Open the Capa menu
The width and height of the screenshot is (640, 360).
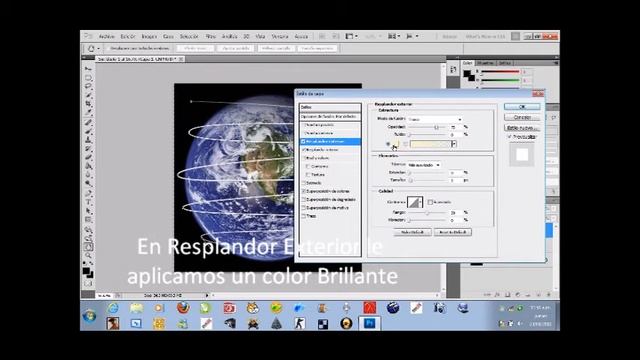coord(168,36)
